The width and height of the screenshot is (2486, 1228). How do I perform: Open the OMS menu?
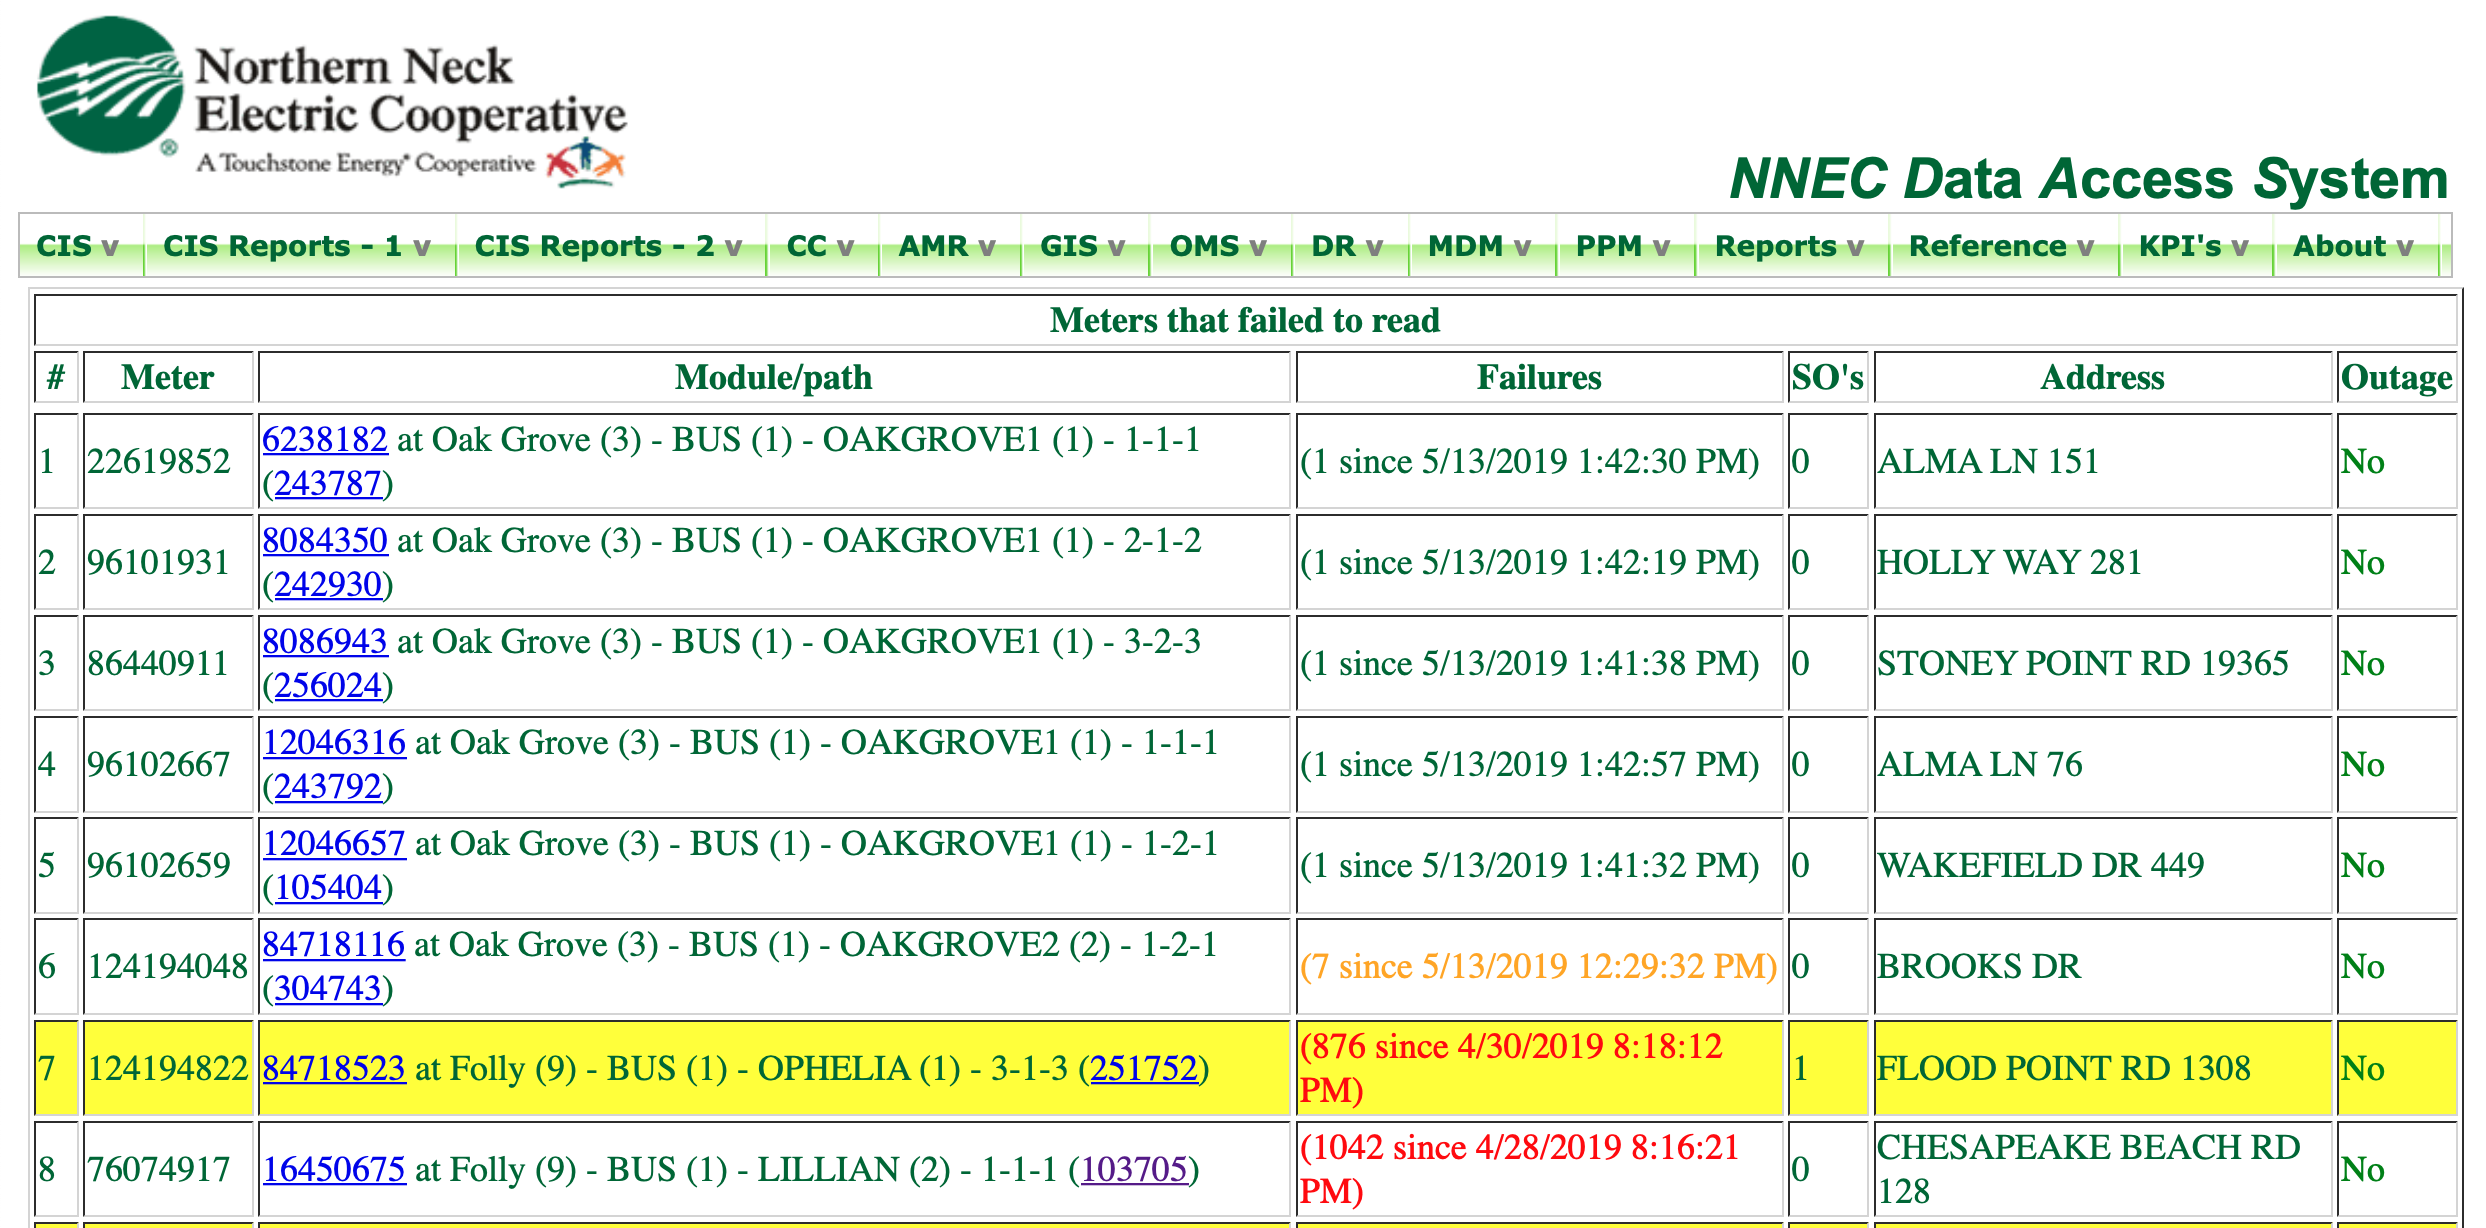[1217, 246]
